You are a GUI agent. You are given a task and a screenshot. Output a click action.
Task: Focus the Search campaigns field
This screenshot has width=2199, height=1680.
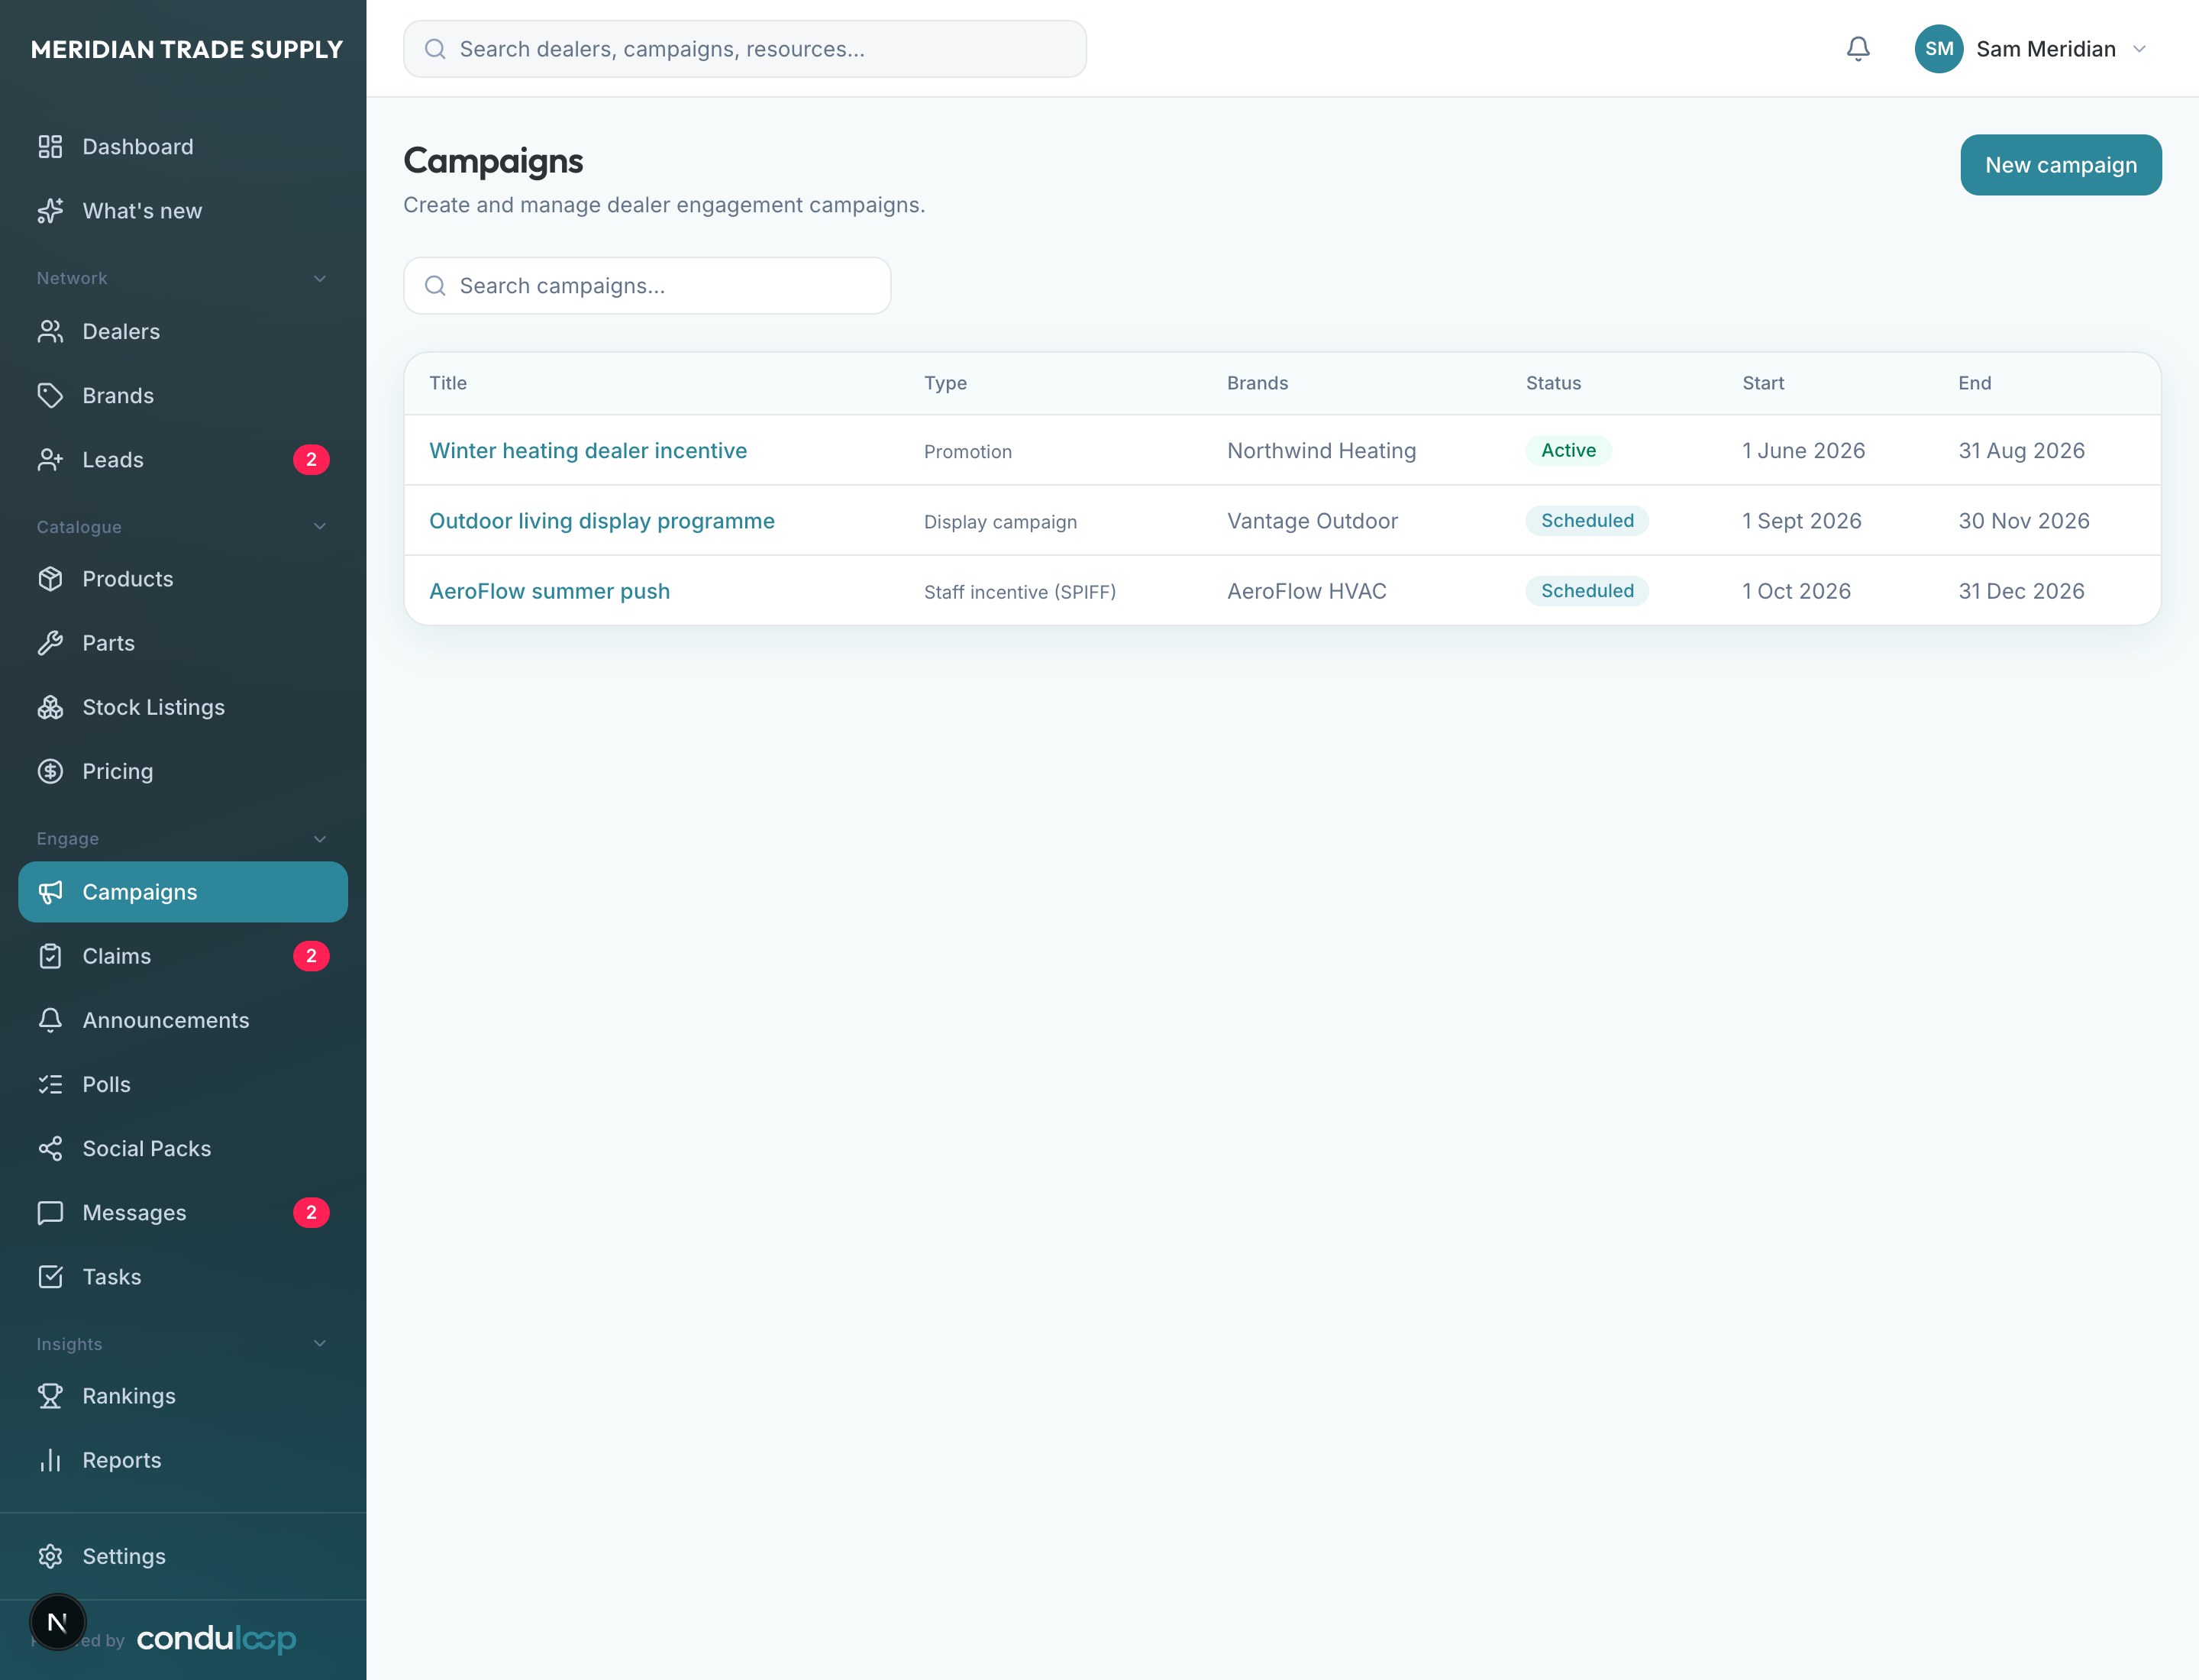pos(647,286)
